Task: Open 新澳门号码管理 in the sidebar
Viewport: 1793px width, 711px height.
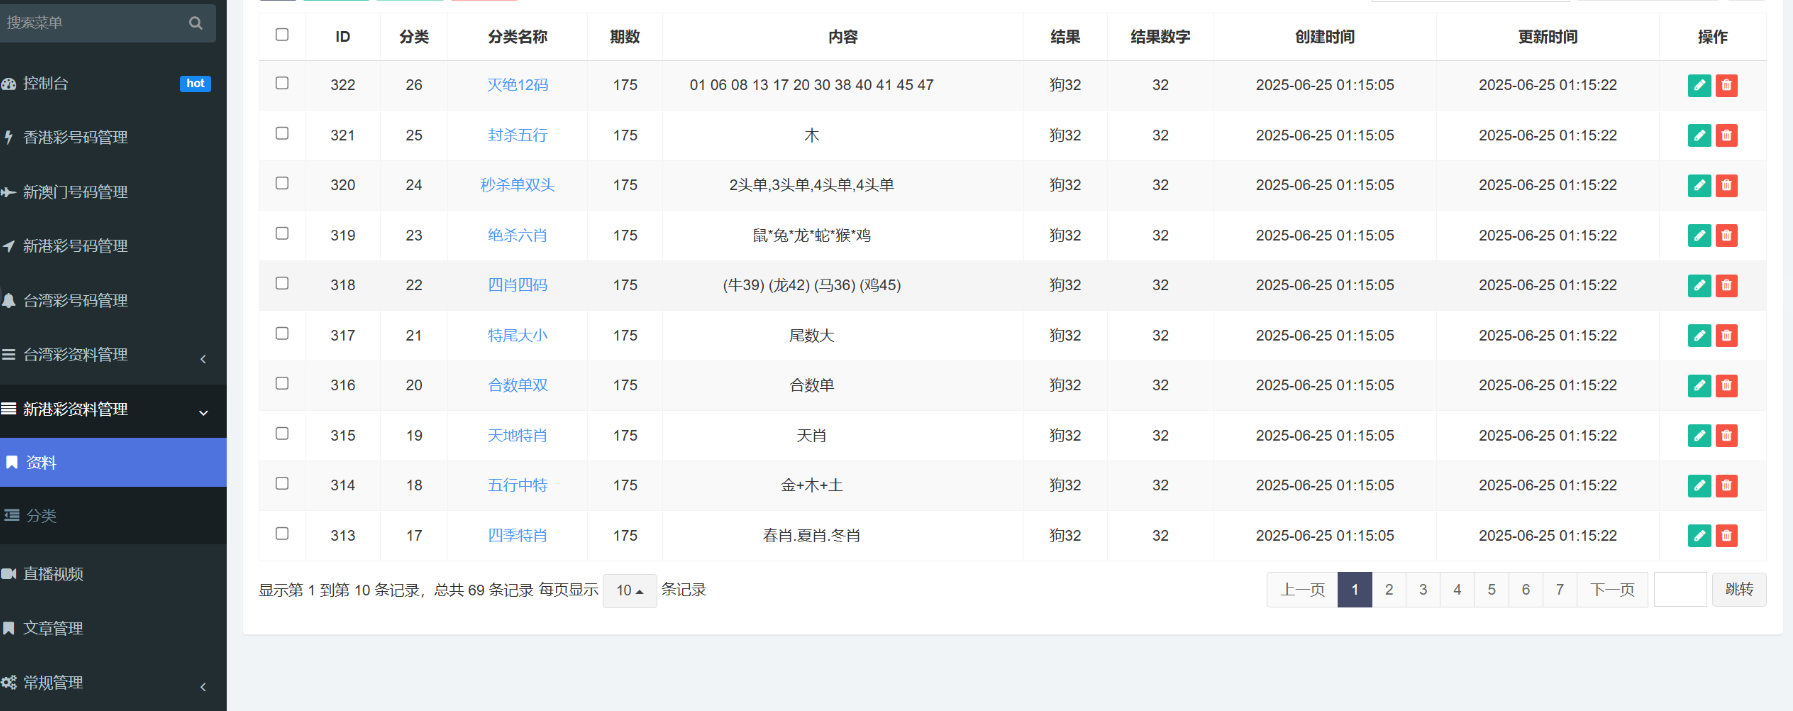Action: coord(75,192)
